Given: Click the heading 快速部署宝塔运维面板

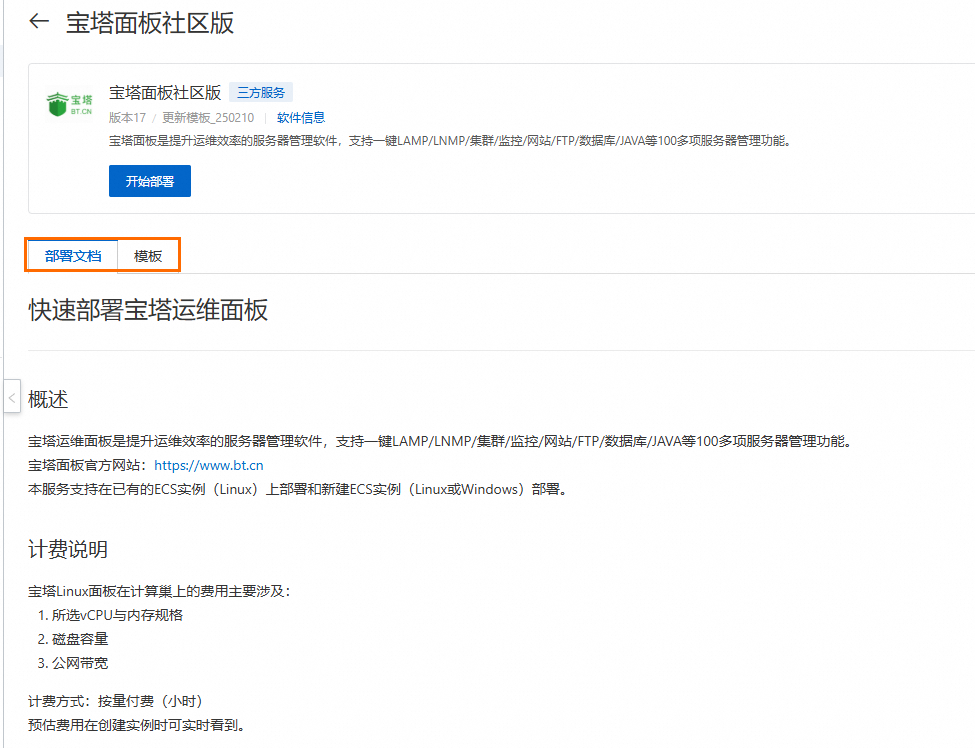Looking at the screenshot, I should click(x=148, y=310).
